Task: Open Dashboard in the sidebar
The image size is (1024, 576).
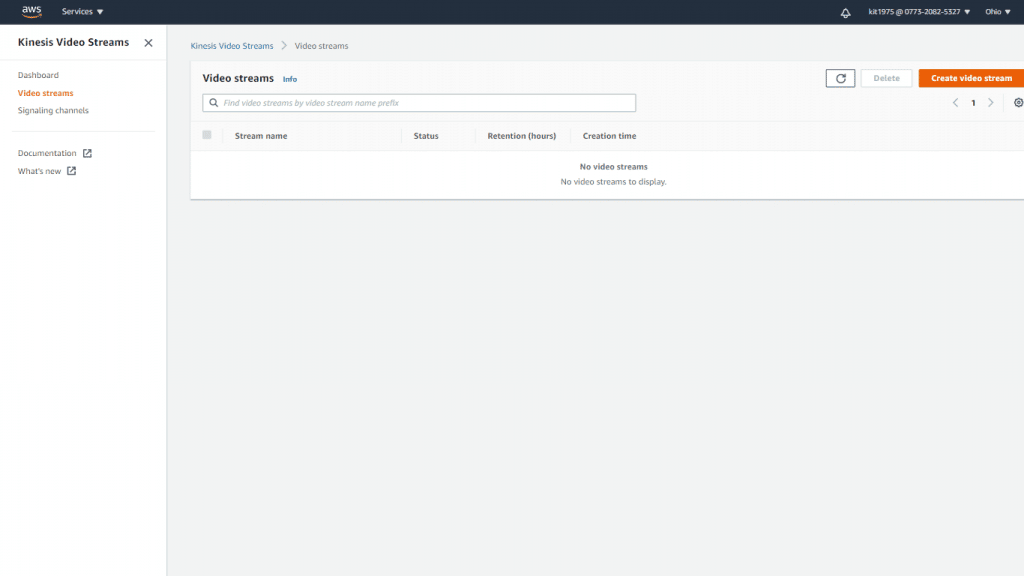Action: click(38, 75)
